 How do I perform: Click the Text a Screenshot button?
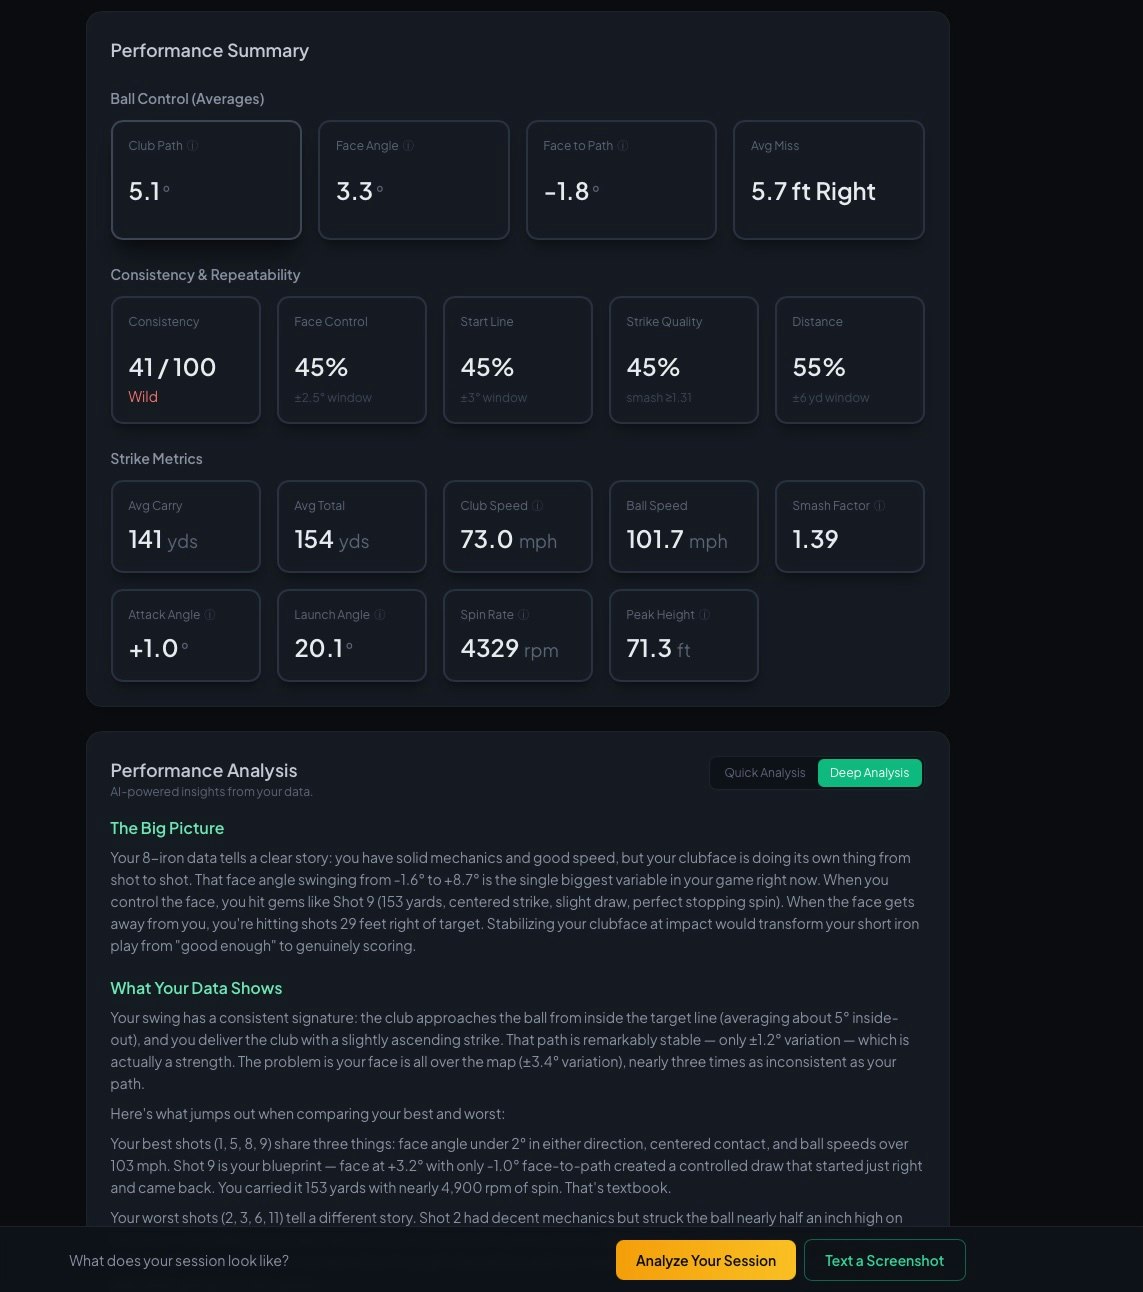[x=884, y=1260]
